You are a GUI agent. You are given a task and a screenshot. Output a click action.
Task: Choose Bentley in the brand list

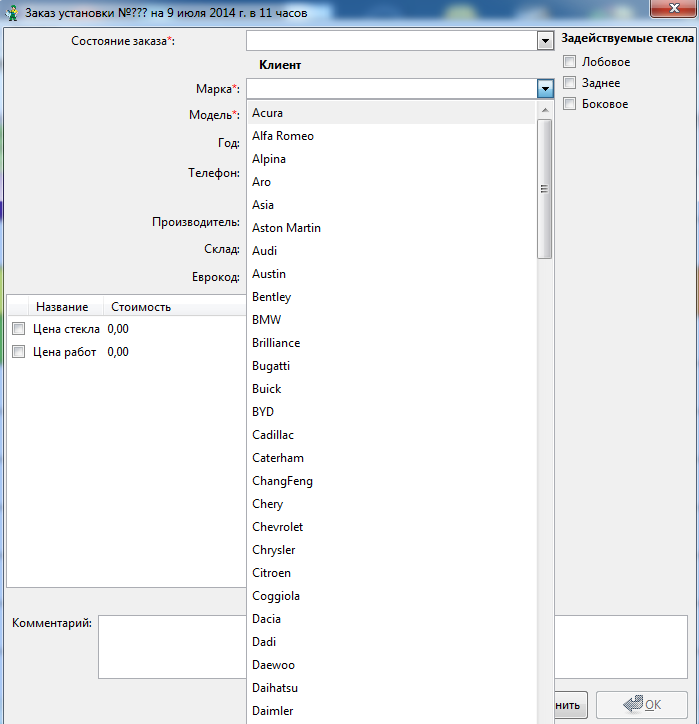pos(392,297)
